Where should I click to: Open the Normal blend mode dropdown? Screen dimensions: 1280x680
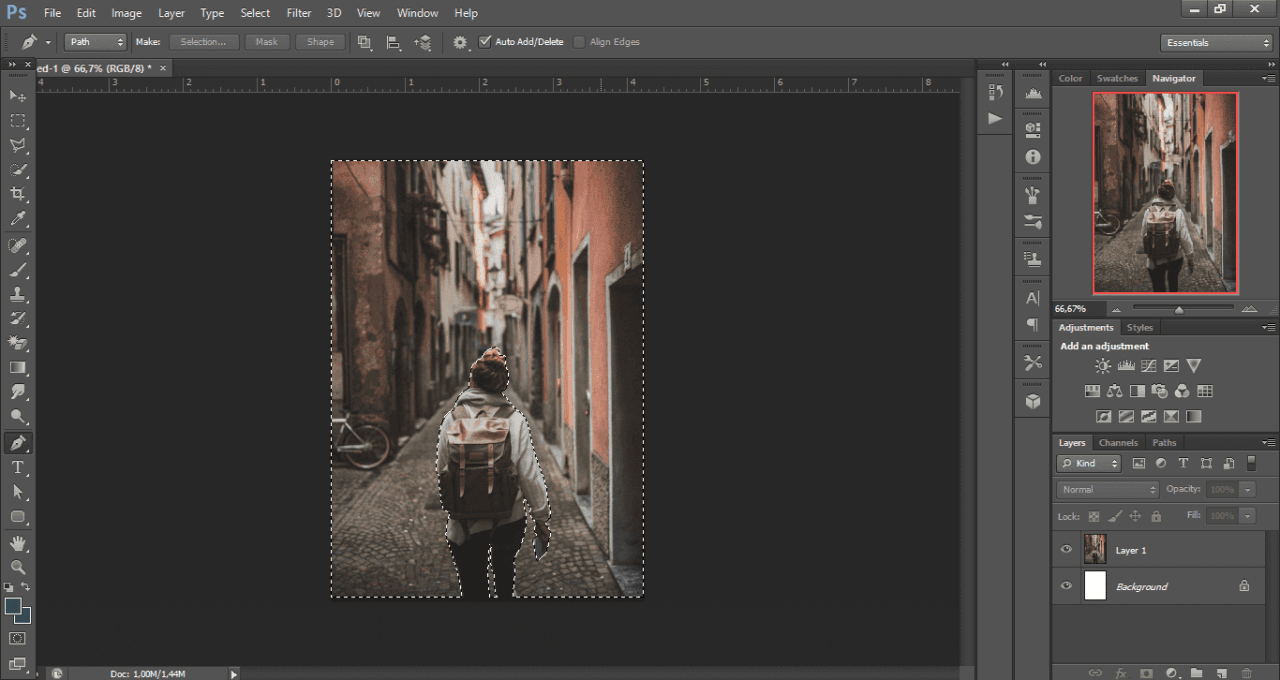pos(1107,490)
